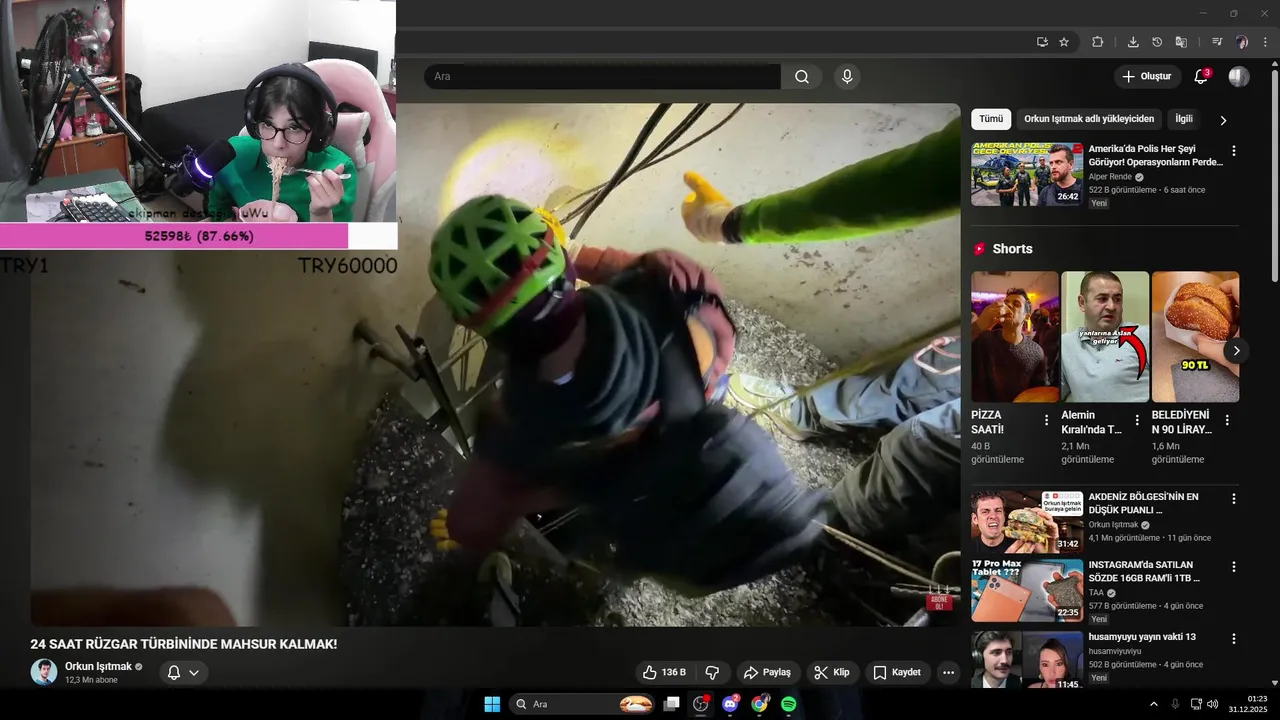
Task: Open Chrome three-dot menu
Action: point(1265,42)
